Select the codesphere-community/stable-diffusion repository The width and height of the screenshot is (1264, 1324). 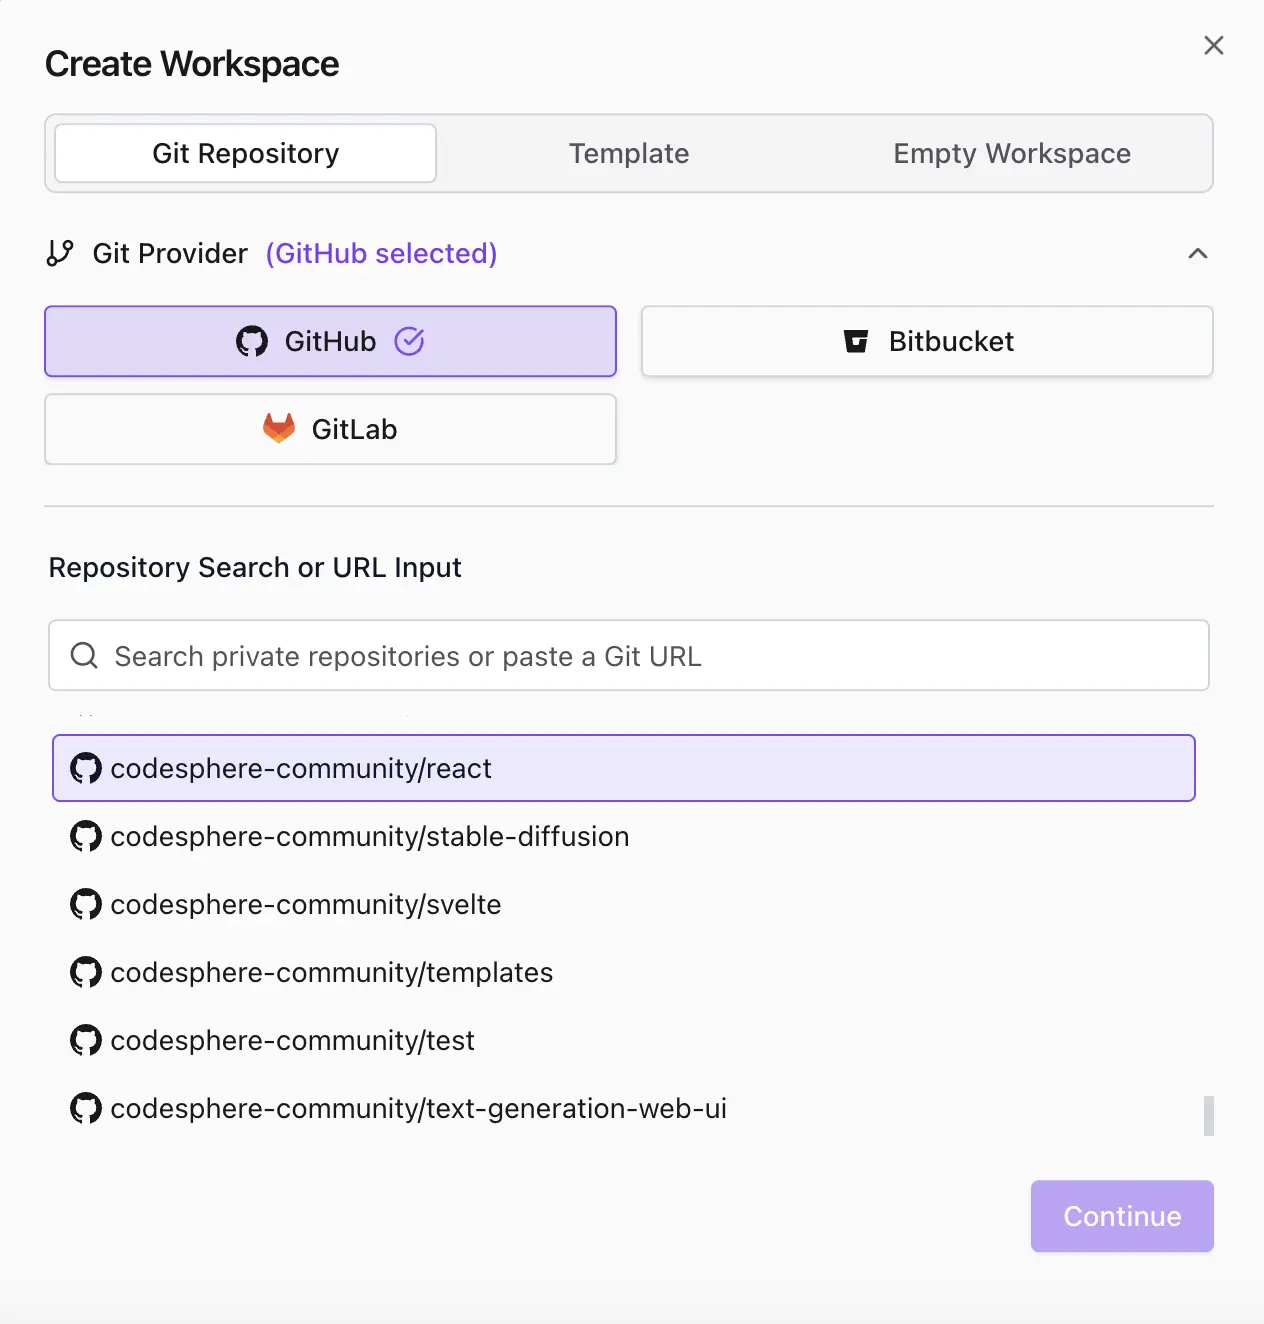pyautogui.click(x=370, y=837)
